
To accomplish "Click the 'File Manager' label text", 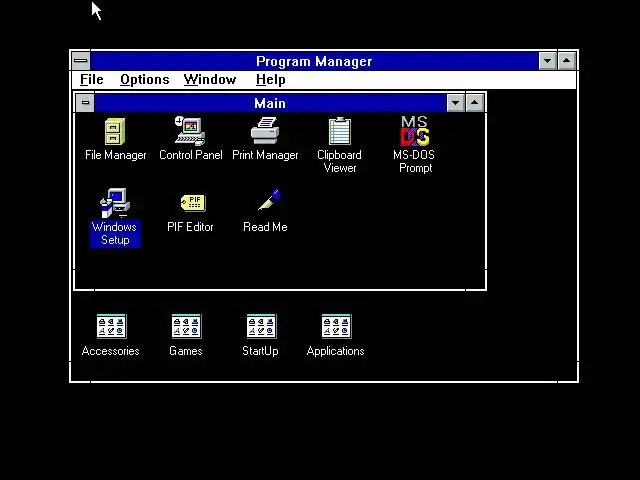I will (x=116, y=155).
